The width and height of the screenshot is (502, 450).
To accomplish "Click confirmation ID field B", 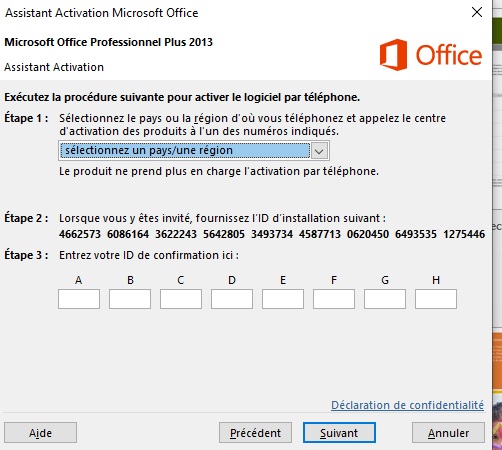I will [130, 299].
